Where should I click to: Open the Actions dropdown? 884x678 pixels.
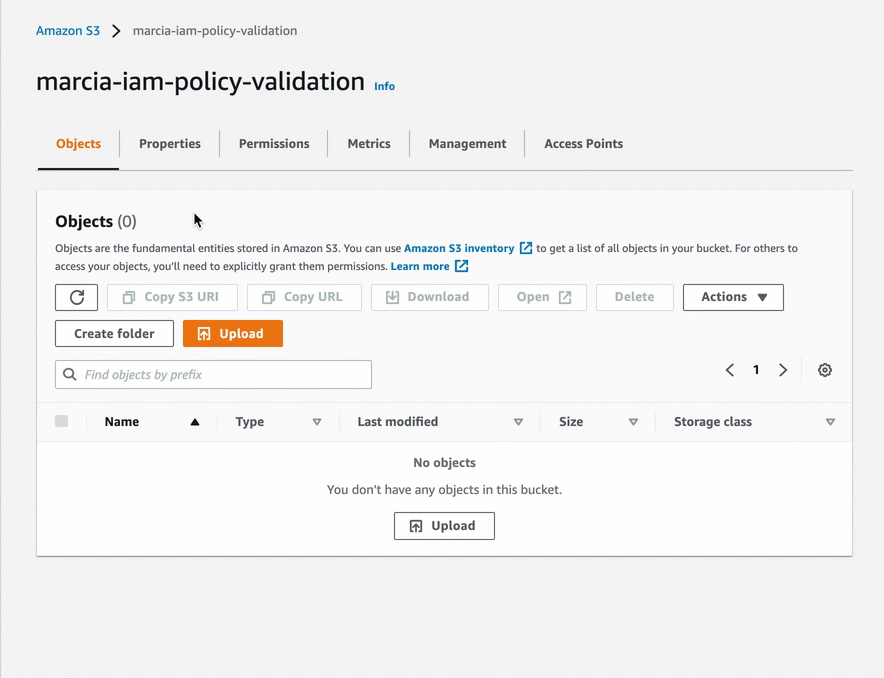(x=733, y=297)
